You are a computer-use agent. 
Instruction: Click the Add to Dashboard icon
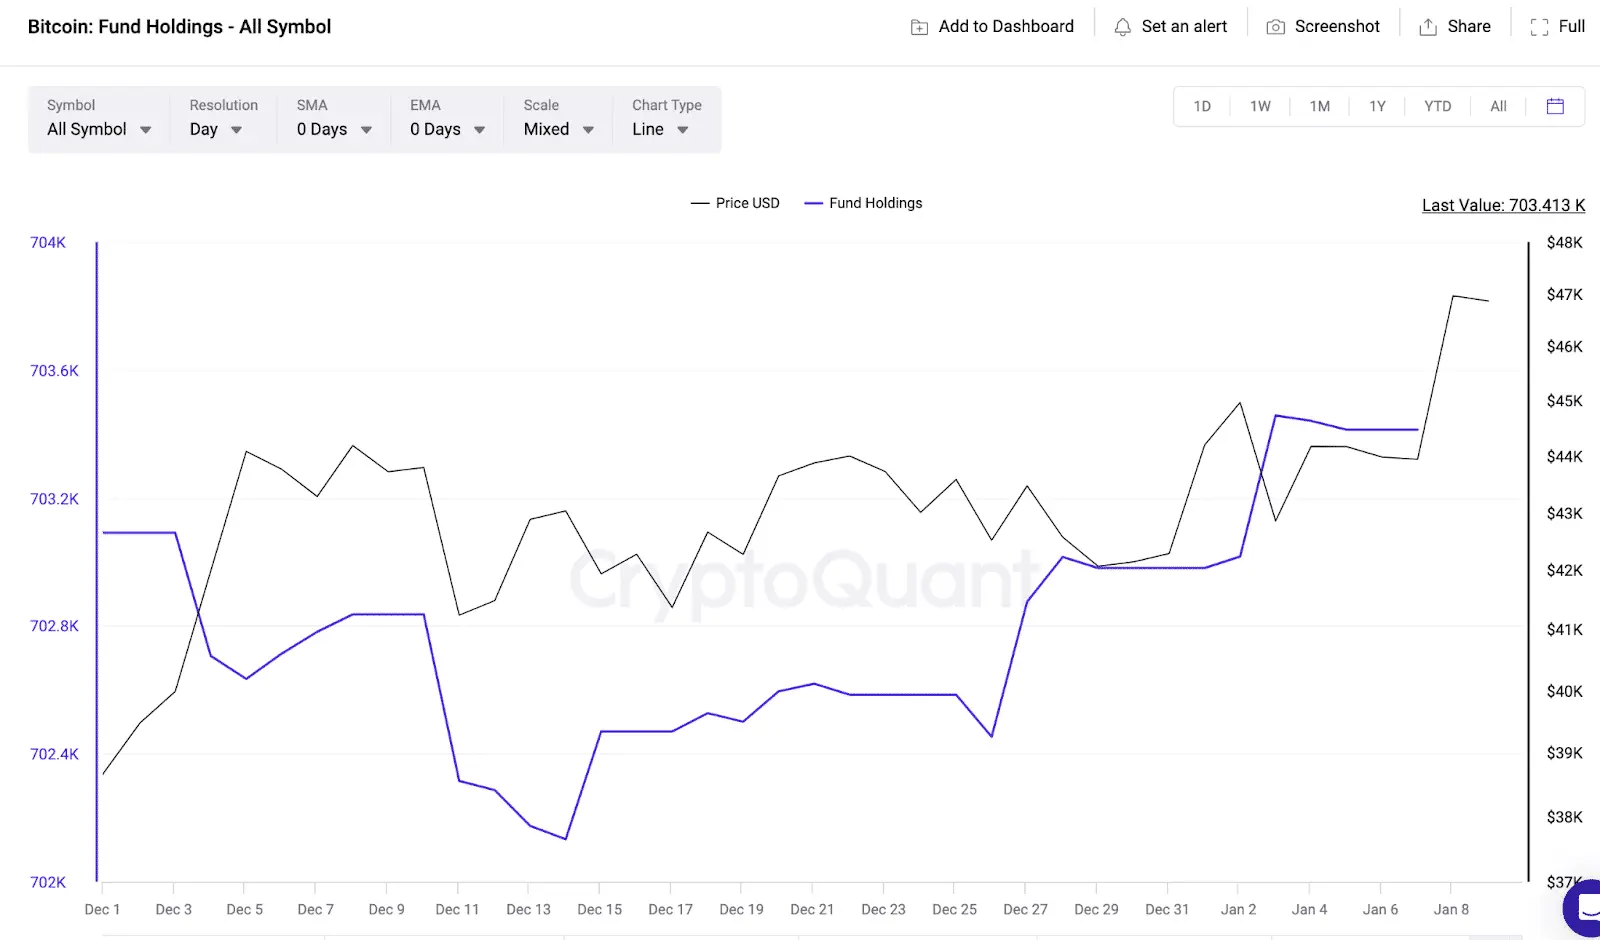coord(919,26)
